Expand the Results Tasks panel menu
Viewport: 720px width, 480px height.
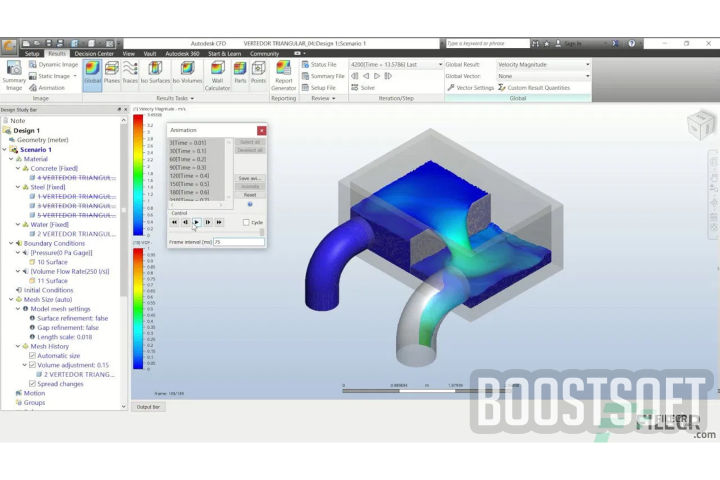click(x=175, y=98)
